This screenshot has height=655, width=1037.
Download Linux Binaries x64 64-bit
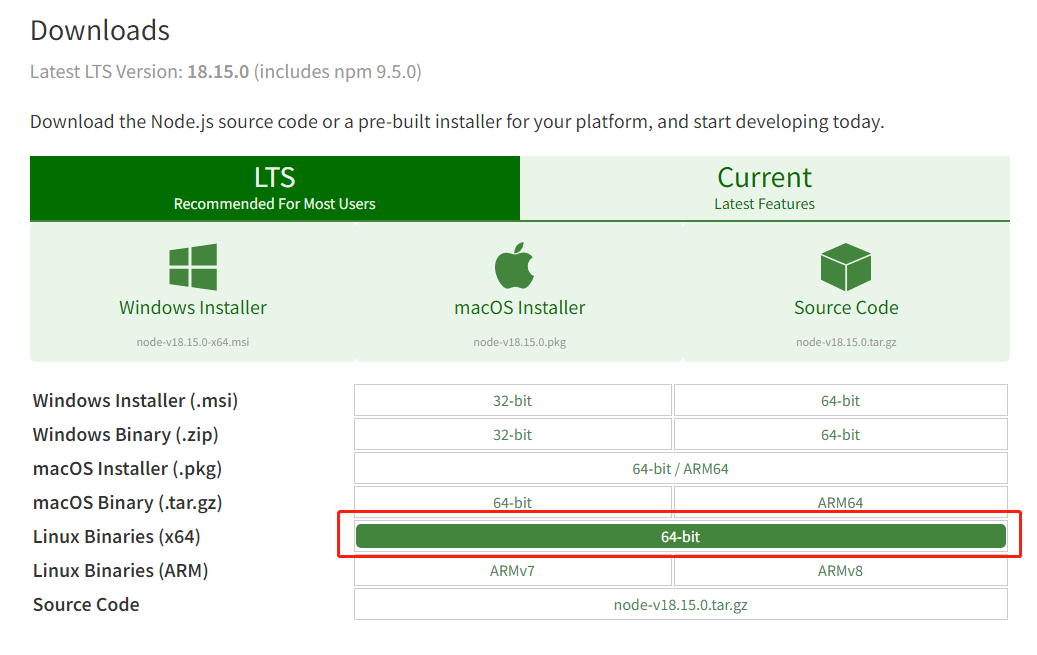(680, 537)
